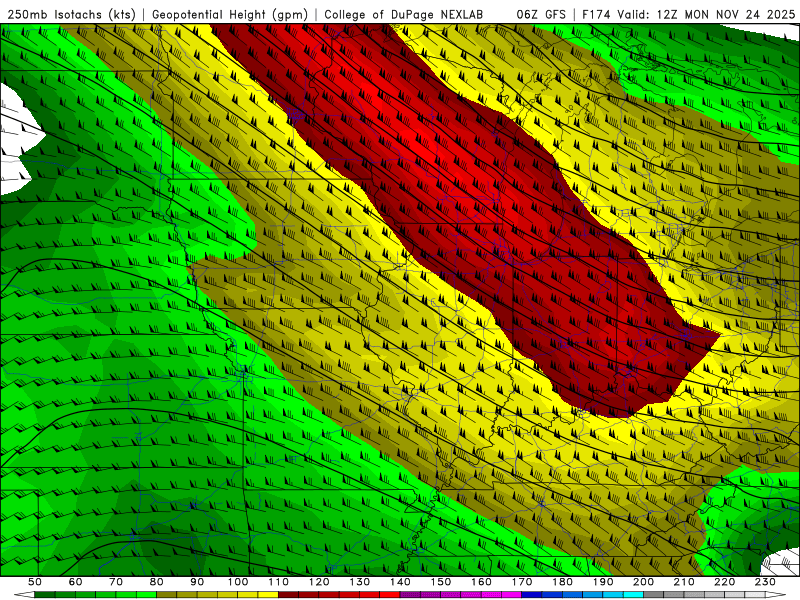Viewport: 800px width, 600px height.
Task: Click the 100 value on the color scale
Action: [x=238, y=582]
